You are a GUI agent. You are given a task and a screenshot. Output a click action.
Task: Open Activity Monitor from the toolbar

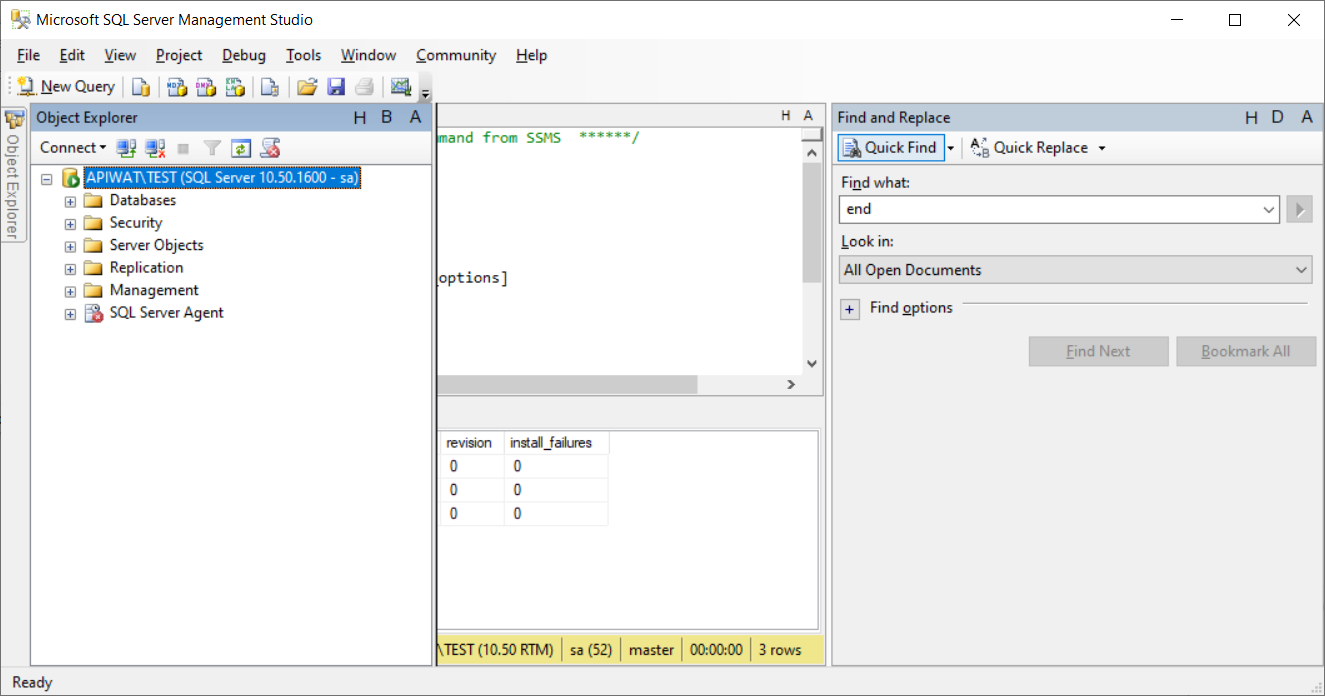click(x=401, y=87)
